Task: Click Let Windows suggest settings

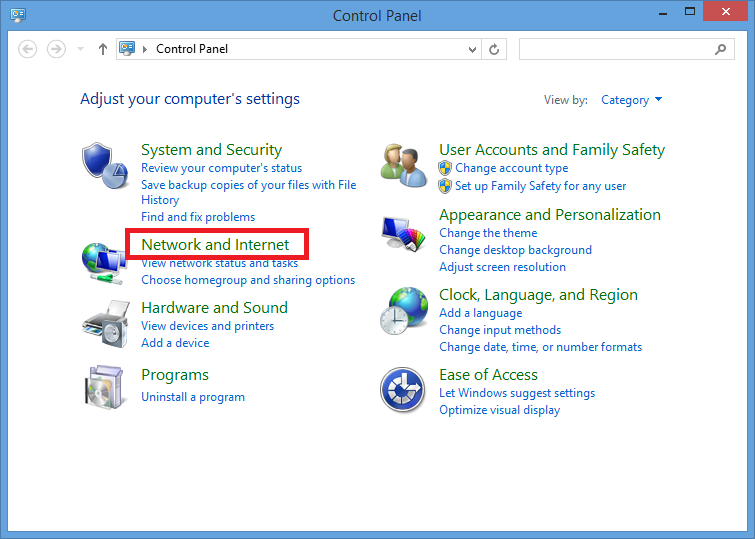Action: (517, 393)
